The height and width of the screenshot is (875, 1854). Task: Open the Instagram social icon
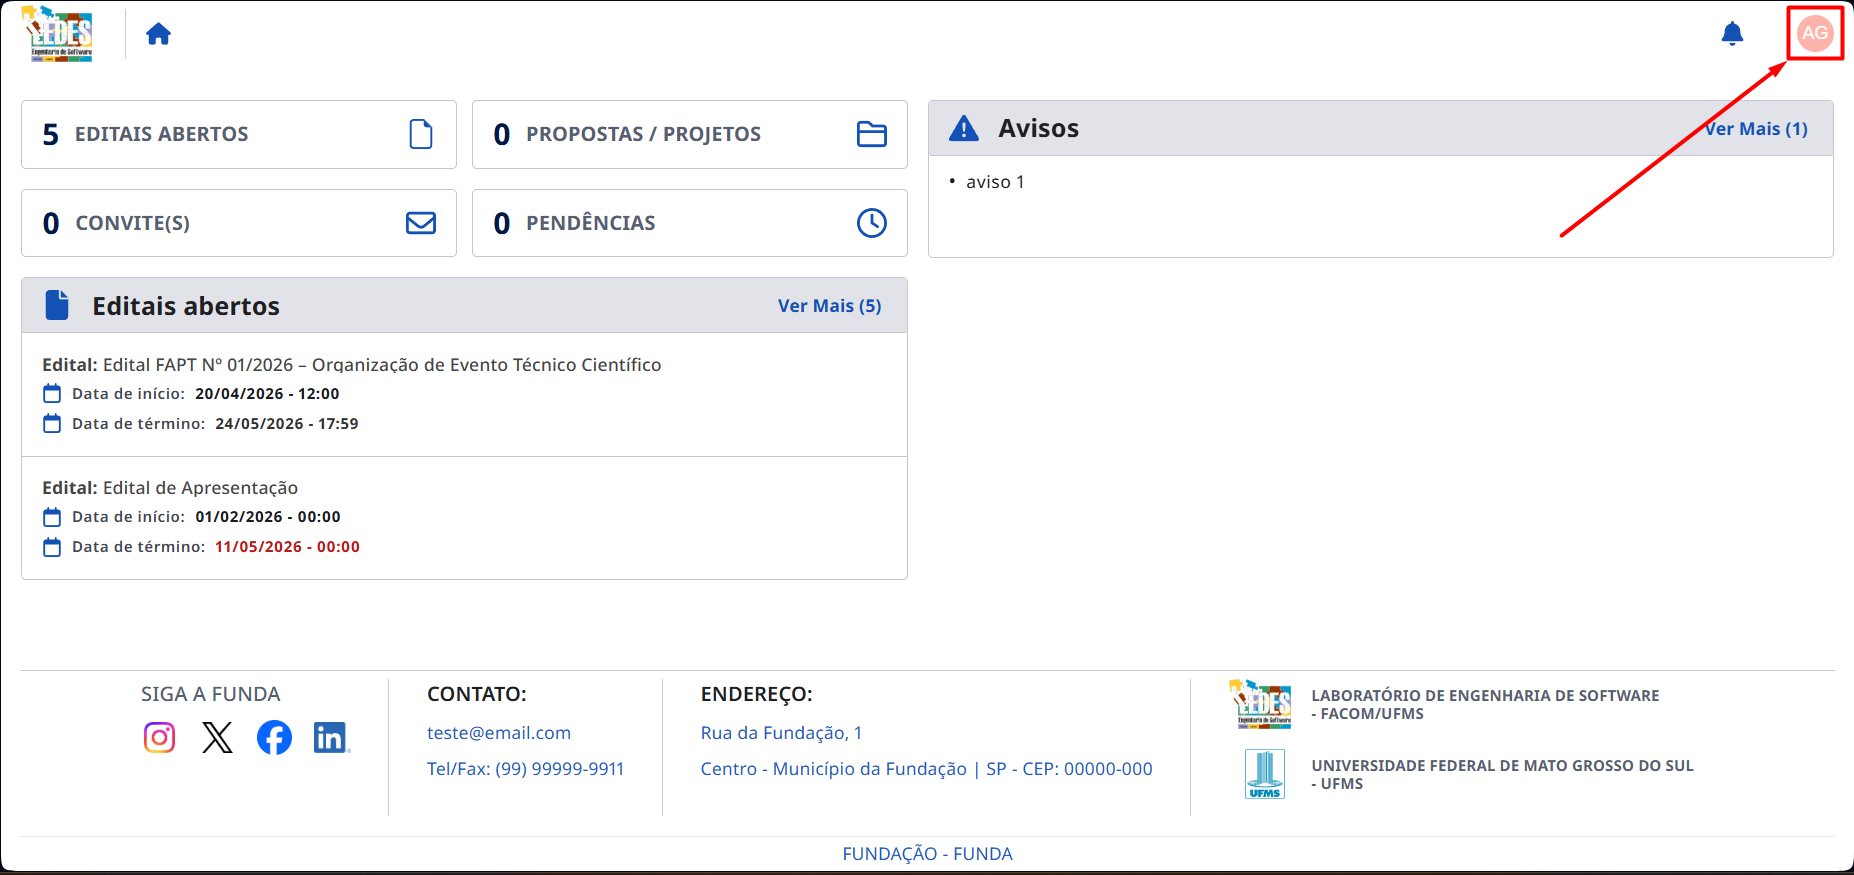[x=160, y=737]
